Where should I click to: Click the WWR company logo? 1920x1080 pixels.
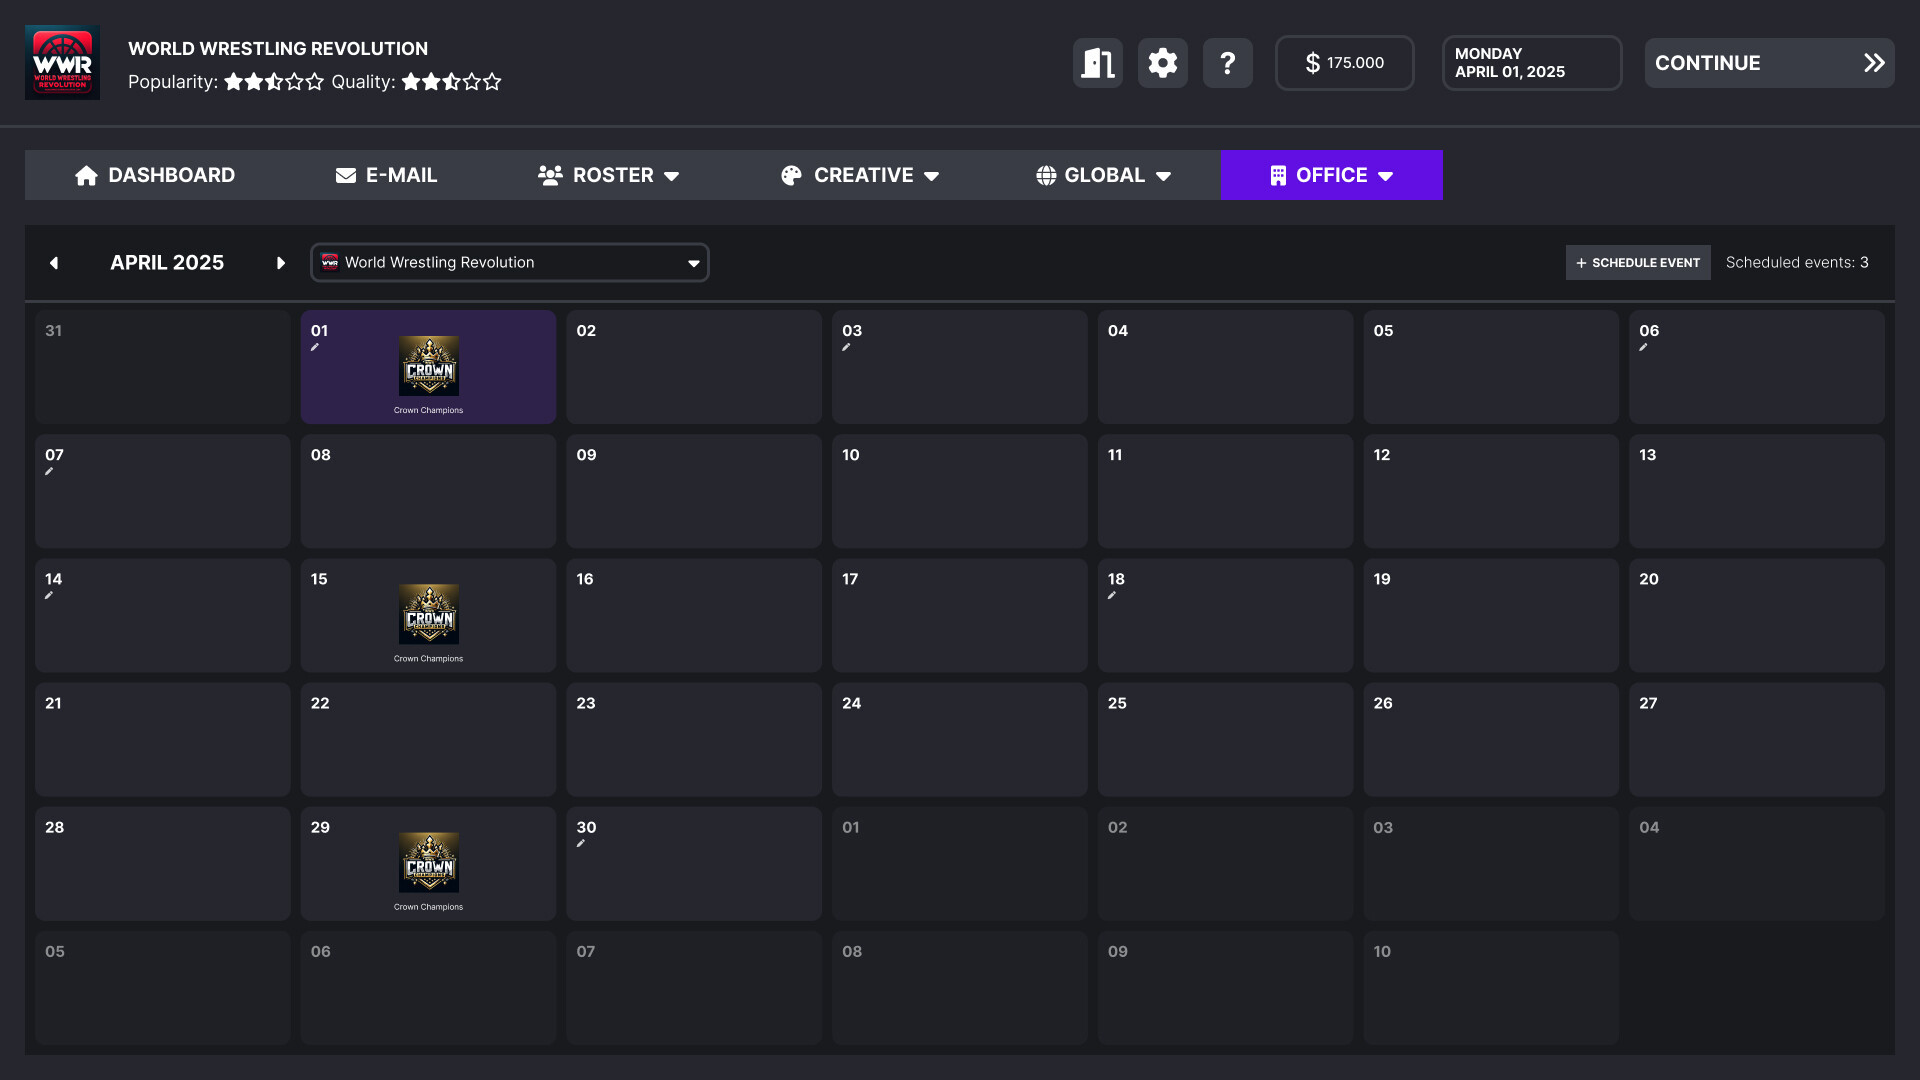[62, 62]
